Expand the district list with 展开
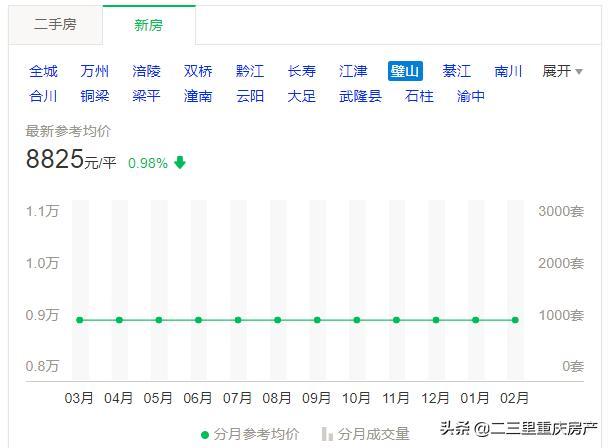Viewport: 610px width, 448px height. [563, 71]
